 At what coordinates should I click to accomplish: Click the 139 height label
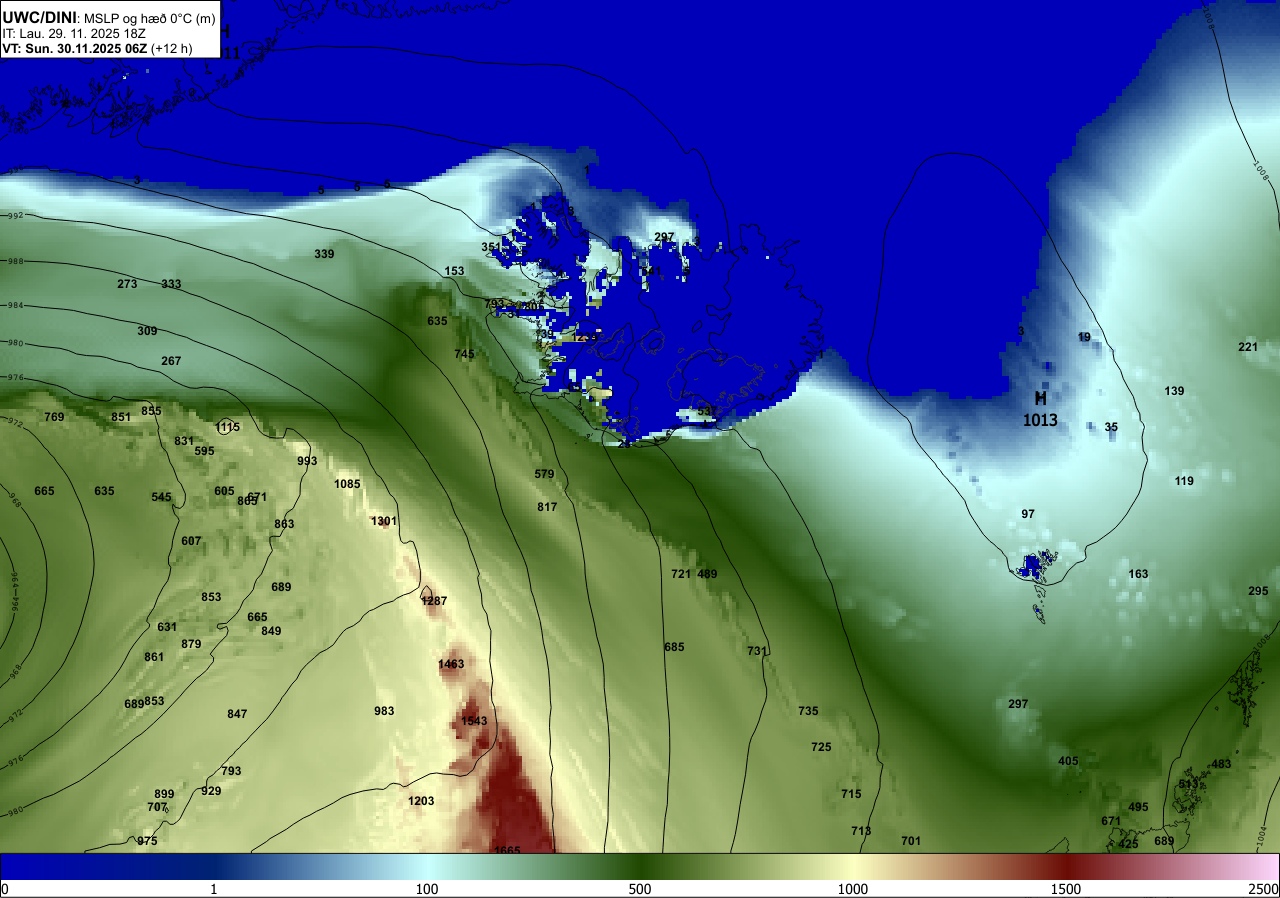click(x=1174, y=391)
